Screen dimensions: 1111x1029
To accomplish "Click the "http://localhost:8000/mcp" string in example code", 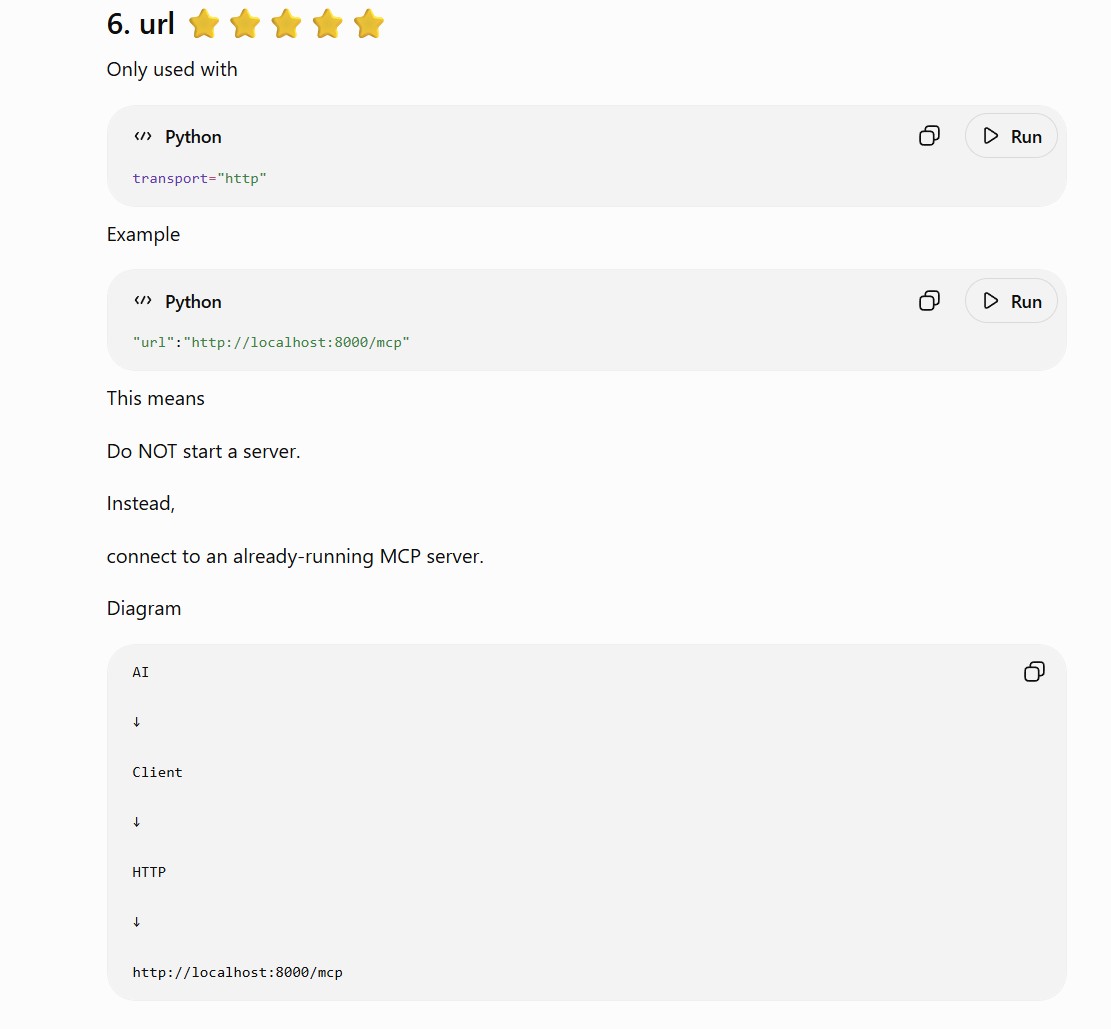I will click(297, 342).
